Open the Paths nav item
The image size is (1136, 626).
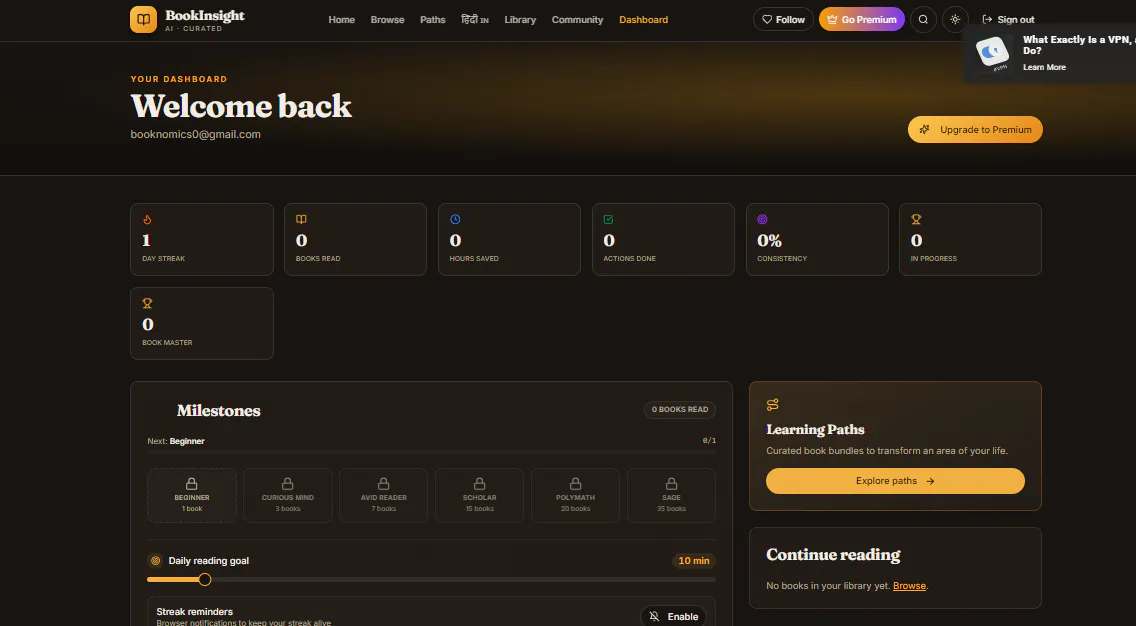point(433,20)
